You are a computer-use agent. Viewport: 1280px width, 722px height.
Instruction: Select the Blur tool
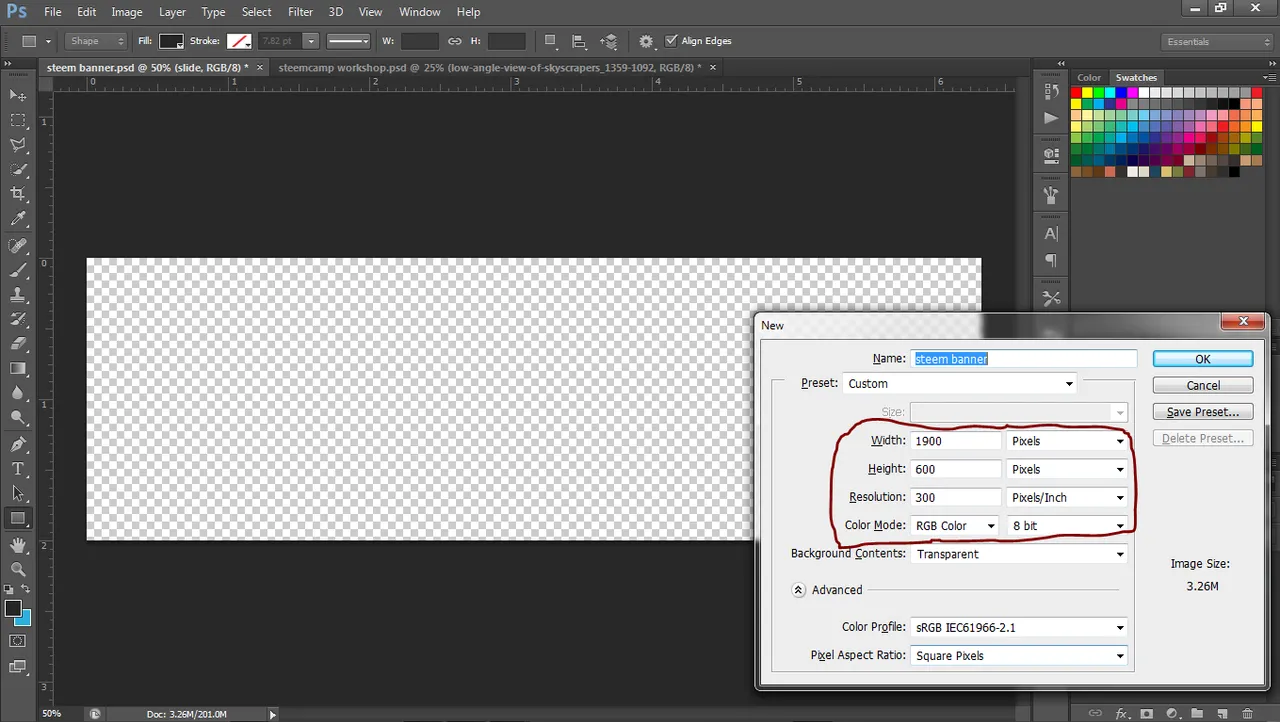point(18,394)
